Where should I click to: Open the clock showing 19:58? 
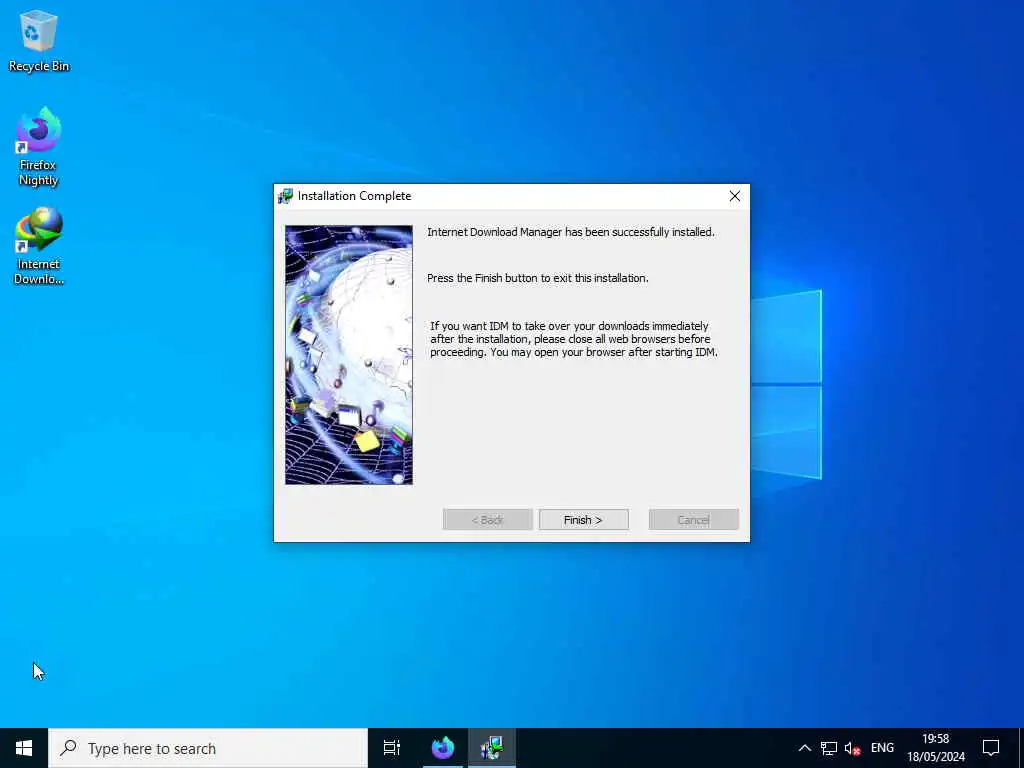point(936,748)
